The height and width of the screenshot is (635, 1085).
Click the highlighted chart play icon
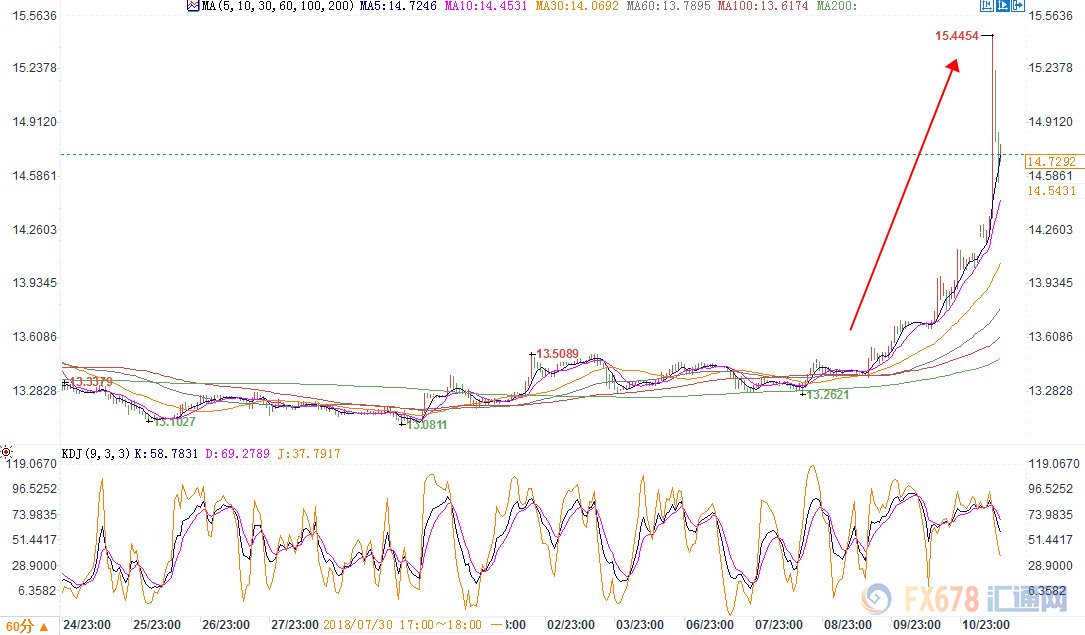point(1002,6)
